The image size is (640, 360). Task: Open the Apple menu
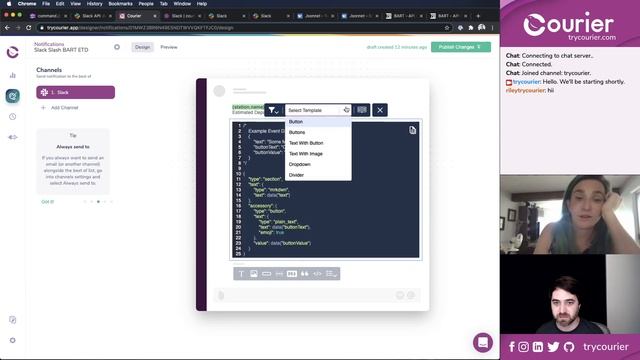click(9, 4)
